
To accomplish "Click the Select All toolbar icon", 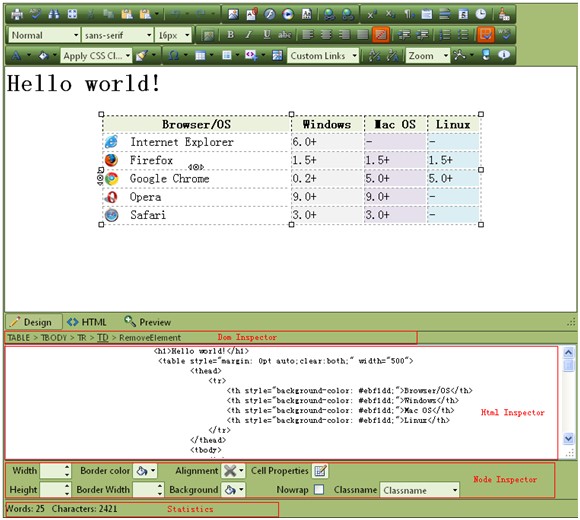I will pos(72,14).
